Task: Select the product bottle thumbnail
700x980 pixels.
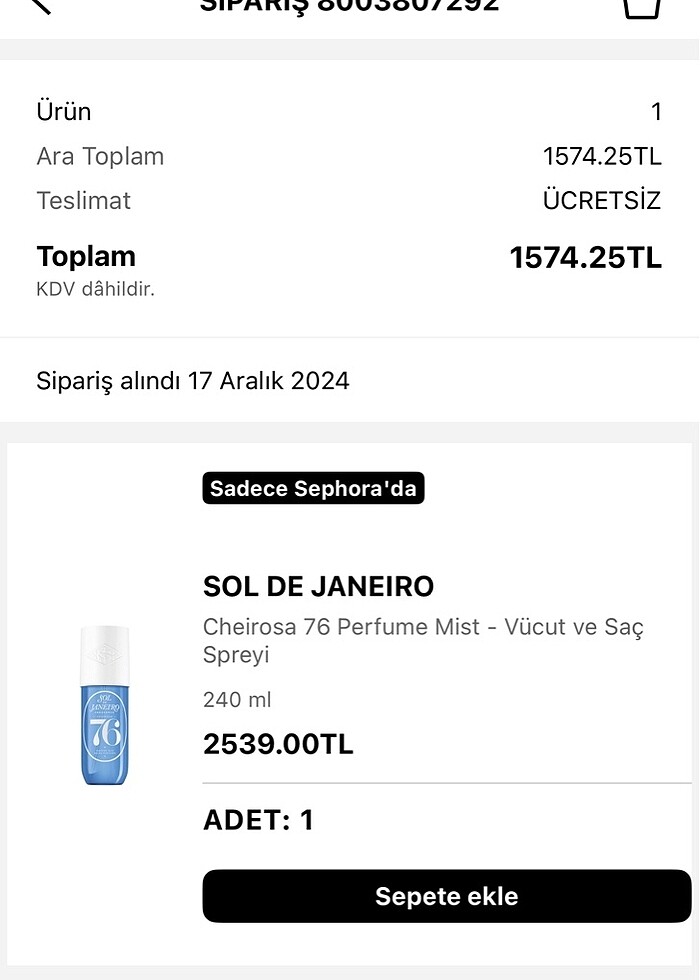Action: coord(105,705)
